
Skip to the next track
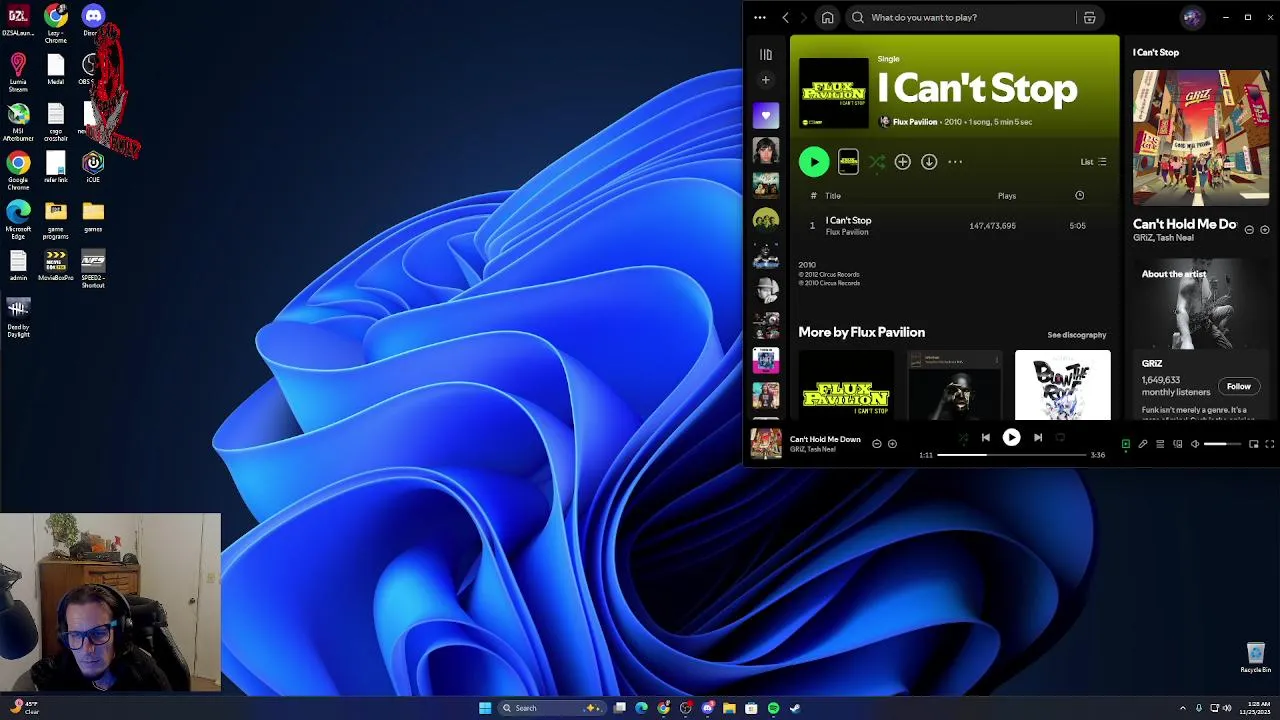pos(1037,438)
